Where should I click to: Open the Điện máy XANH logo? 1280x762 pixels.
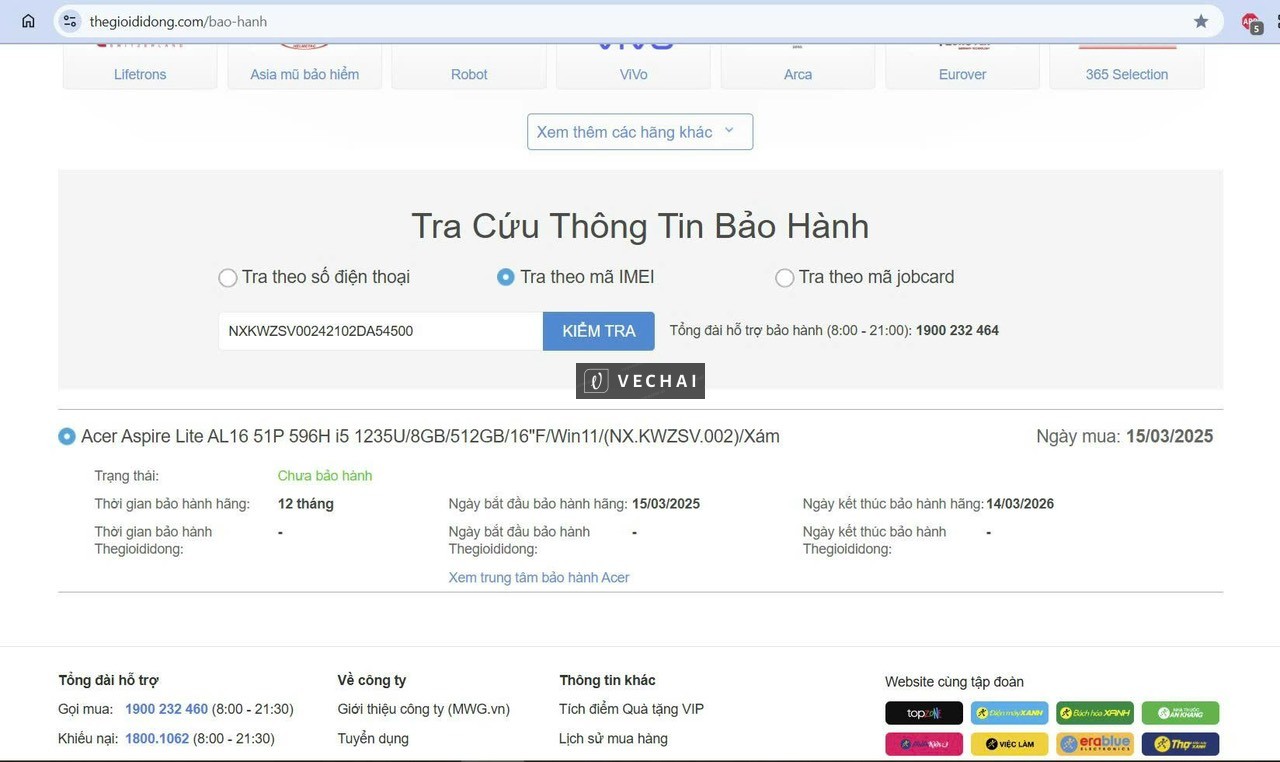1009,713
